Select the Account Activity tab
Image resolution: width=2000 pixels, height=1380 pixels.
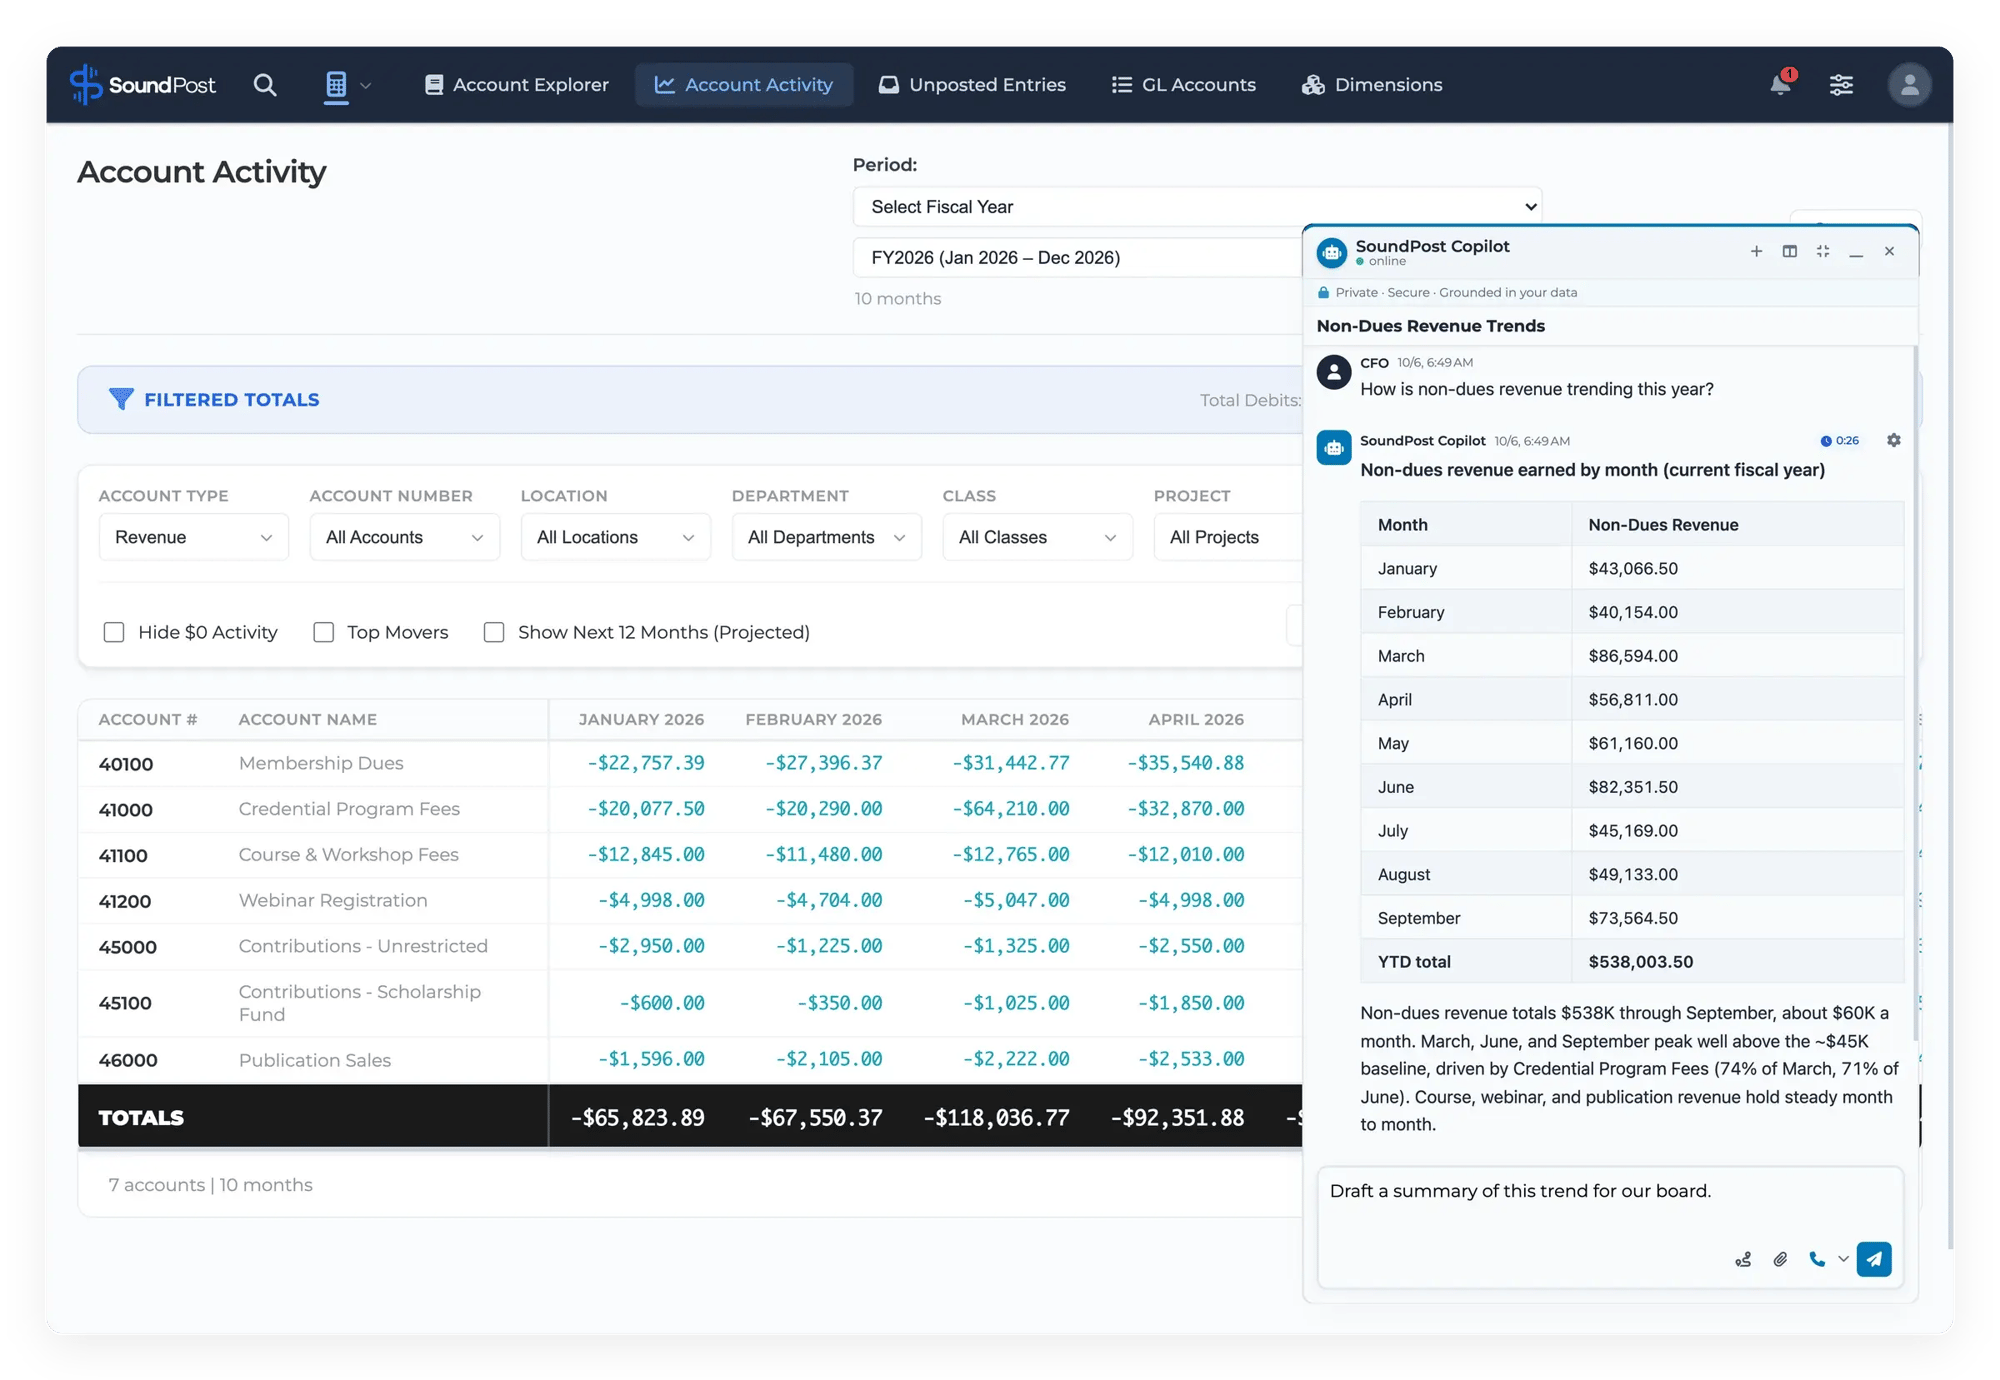(x=744, y=85)
